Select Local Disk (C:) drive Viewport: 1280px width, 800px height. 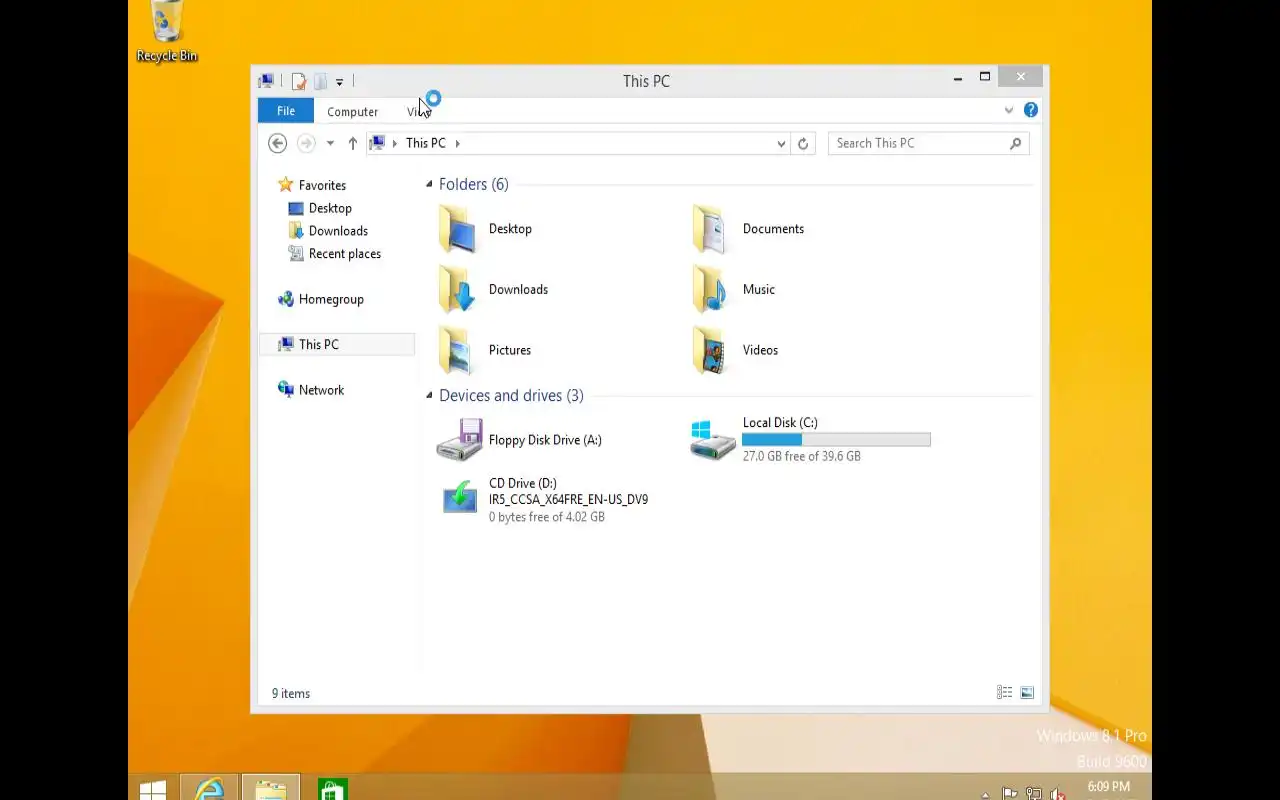pyautogui.click(x=811, y=440)
